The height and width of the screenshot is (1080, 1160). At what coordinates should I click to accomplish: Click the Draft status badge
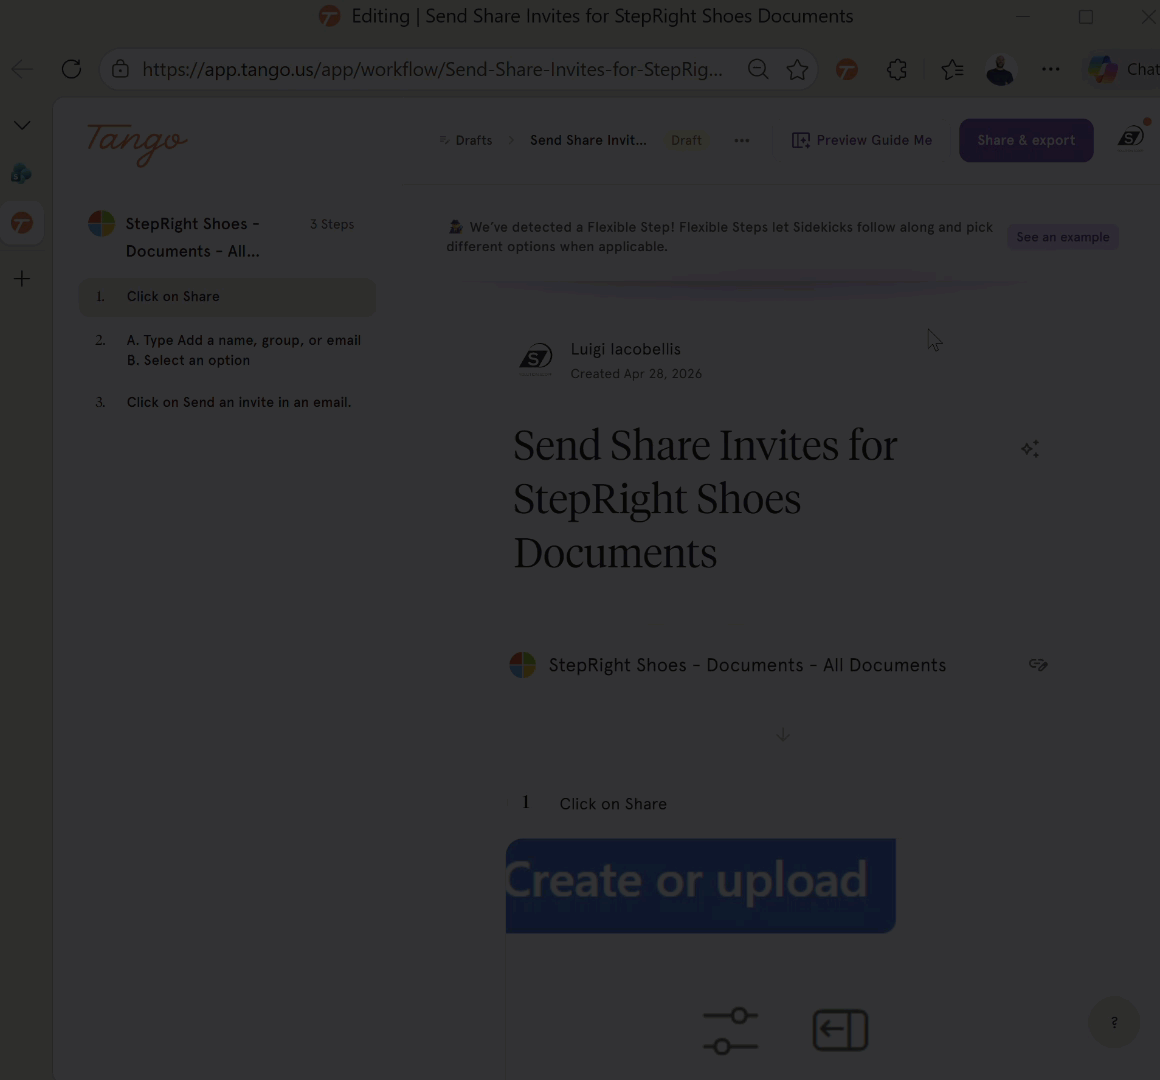point(686,141)
